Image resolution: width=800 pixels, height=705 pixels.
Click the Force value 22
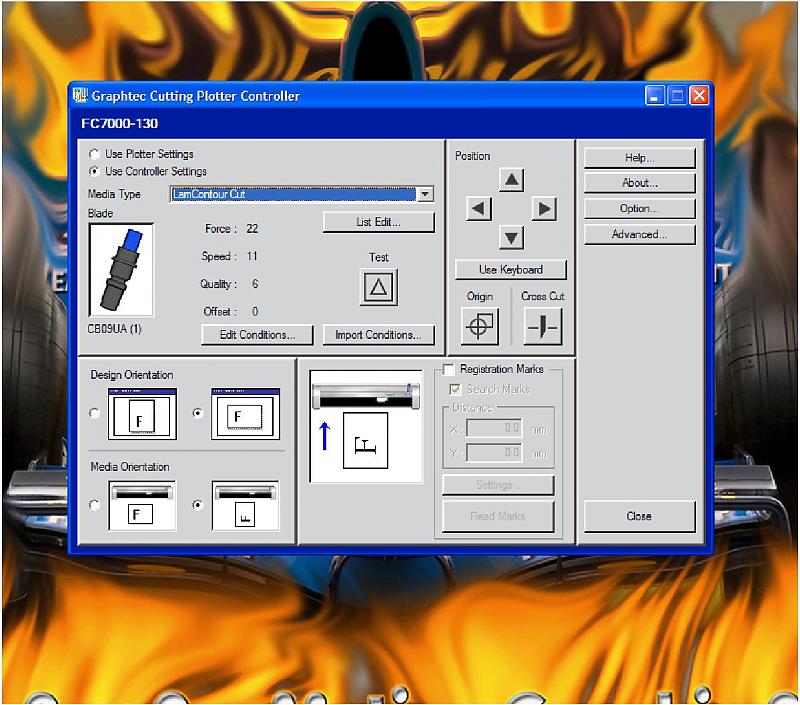[x=252, y=229]
